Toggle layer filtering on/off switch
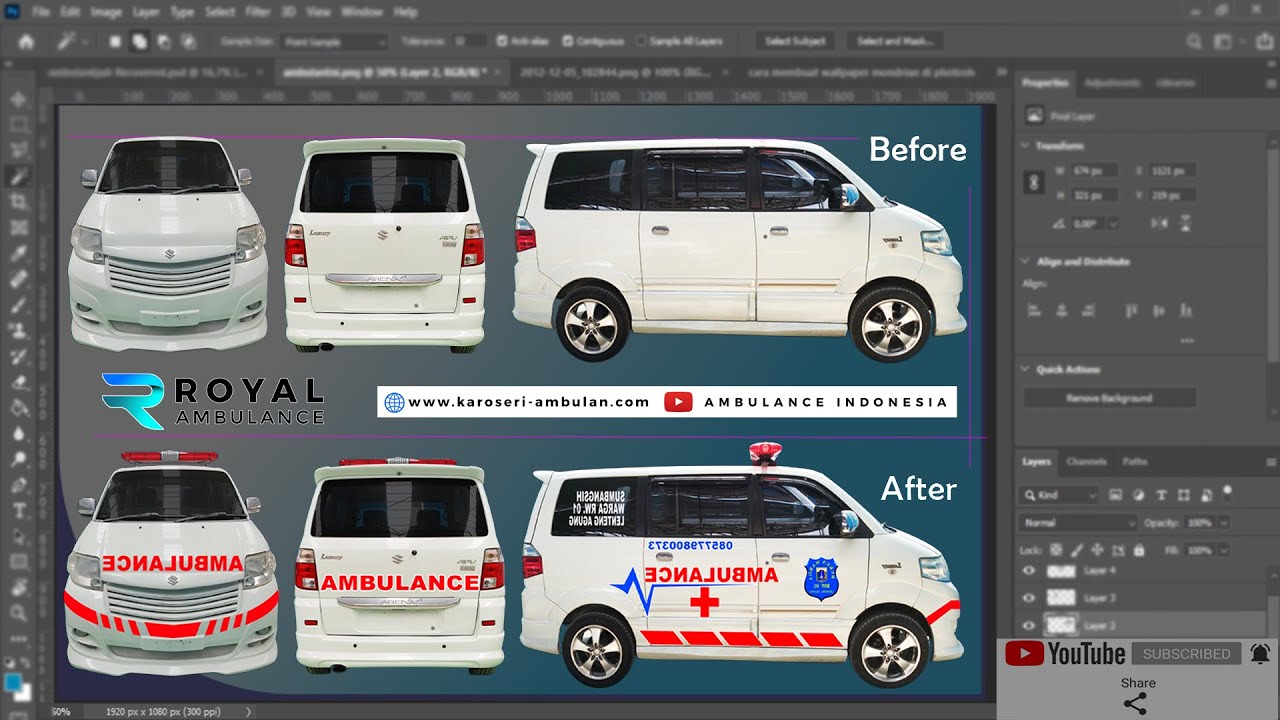This screenshot has height=720, width=1280. [x=1227, y=491]
